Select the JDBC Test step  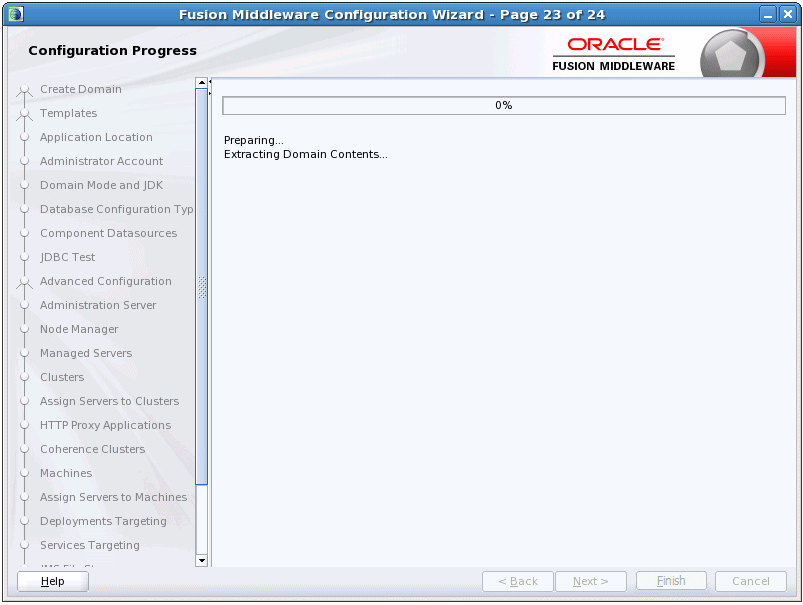tap(68, 257)
